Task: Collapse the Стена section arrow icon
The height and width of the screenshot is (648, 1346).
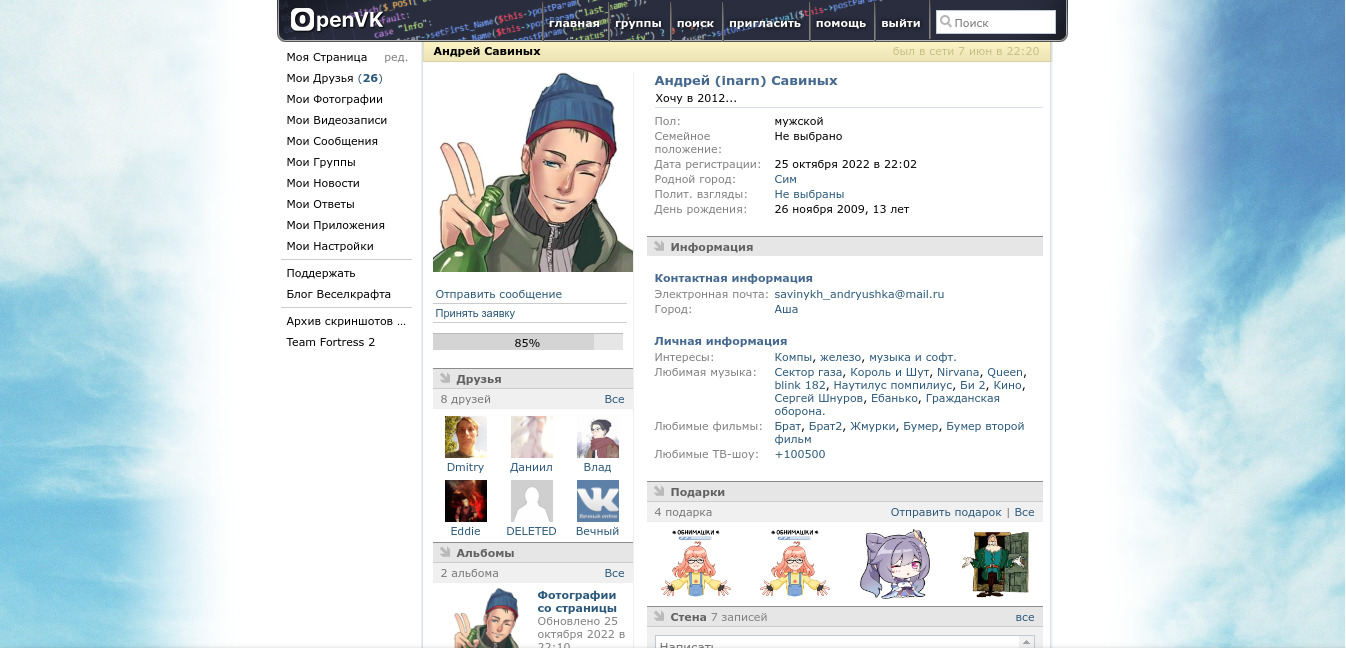Action: 659,617
